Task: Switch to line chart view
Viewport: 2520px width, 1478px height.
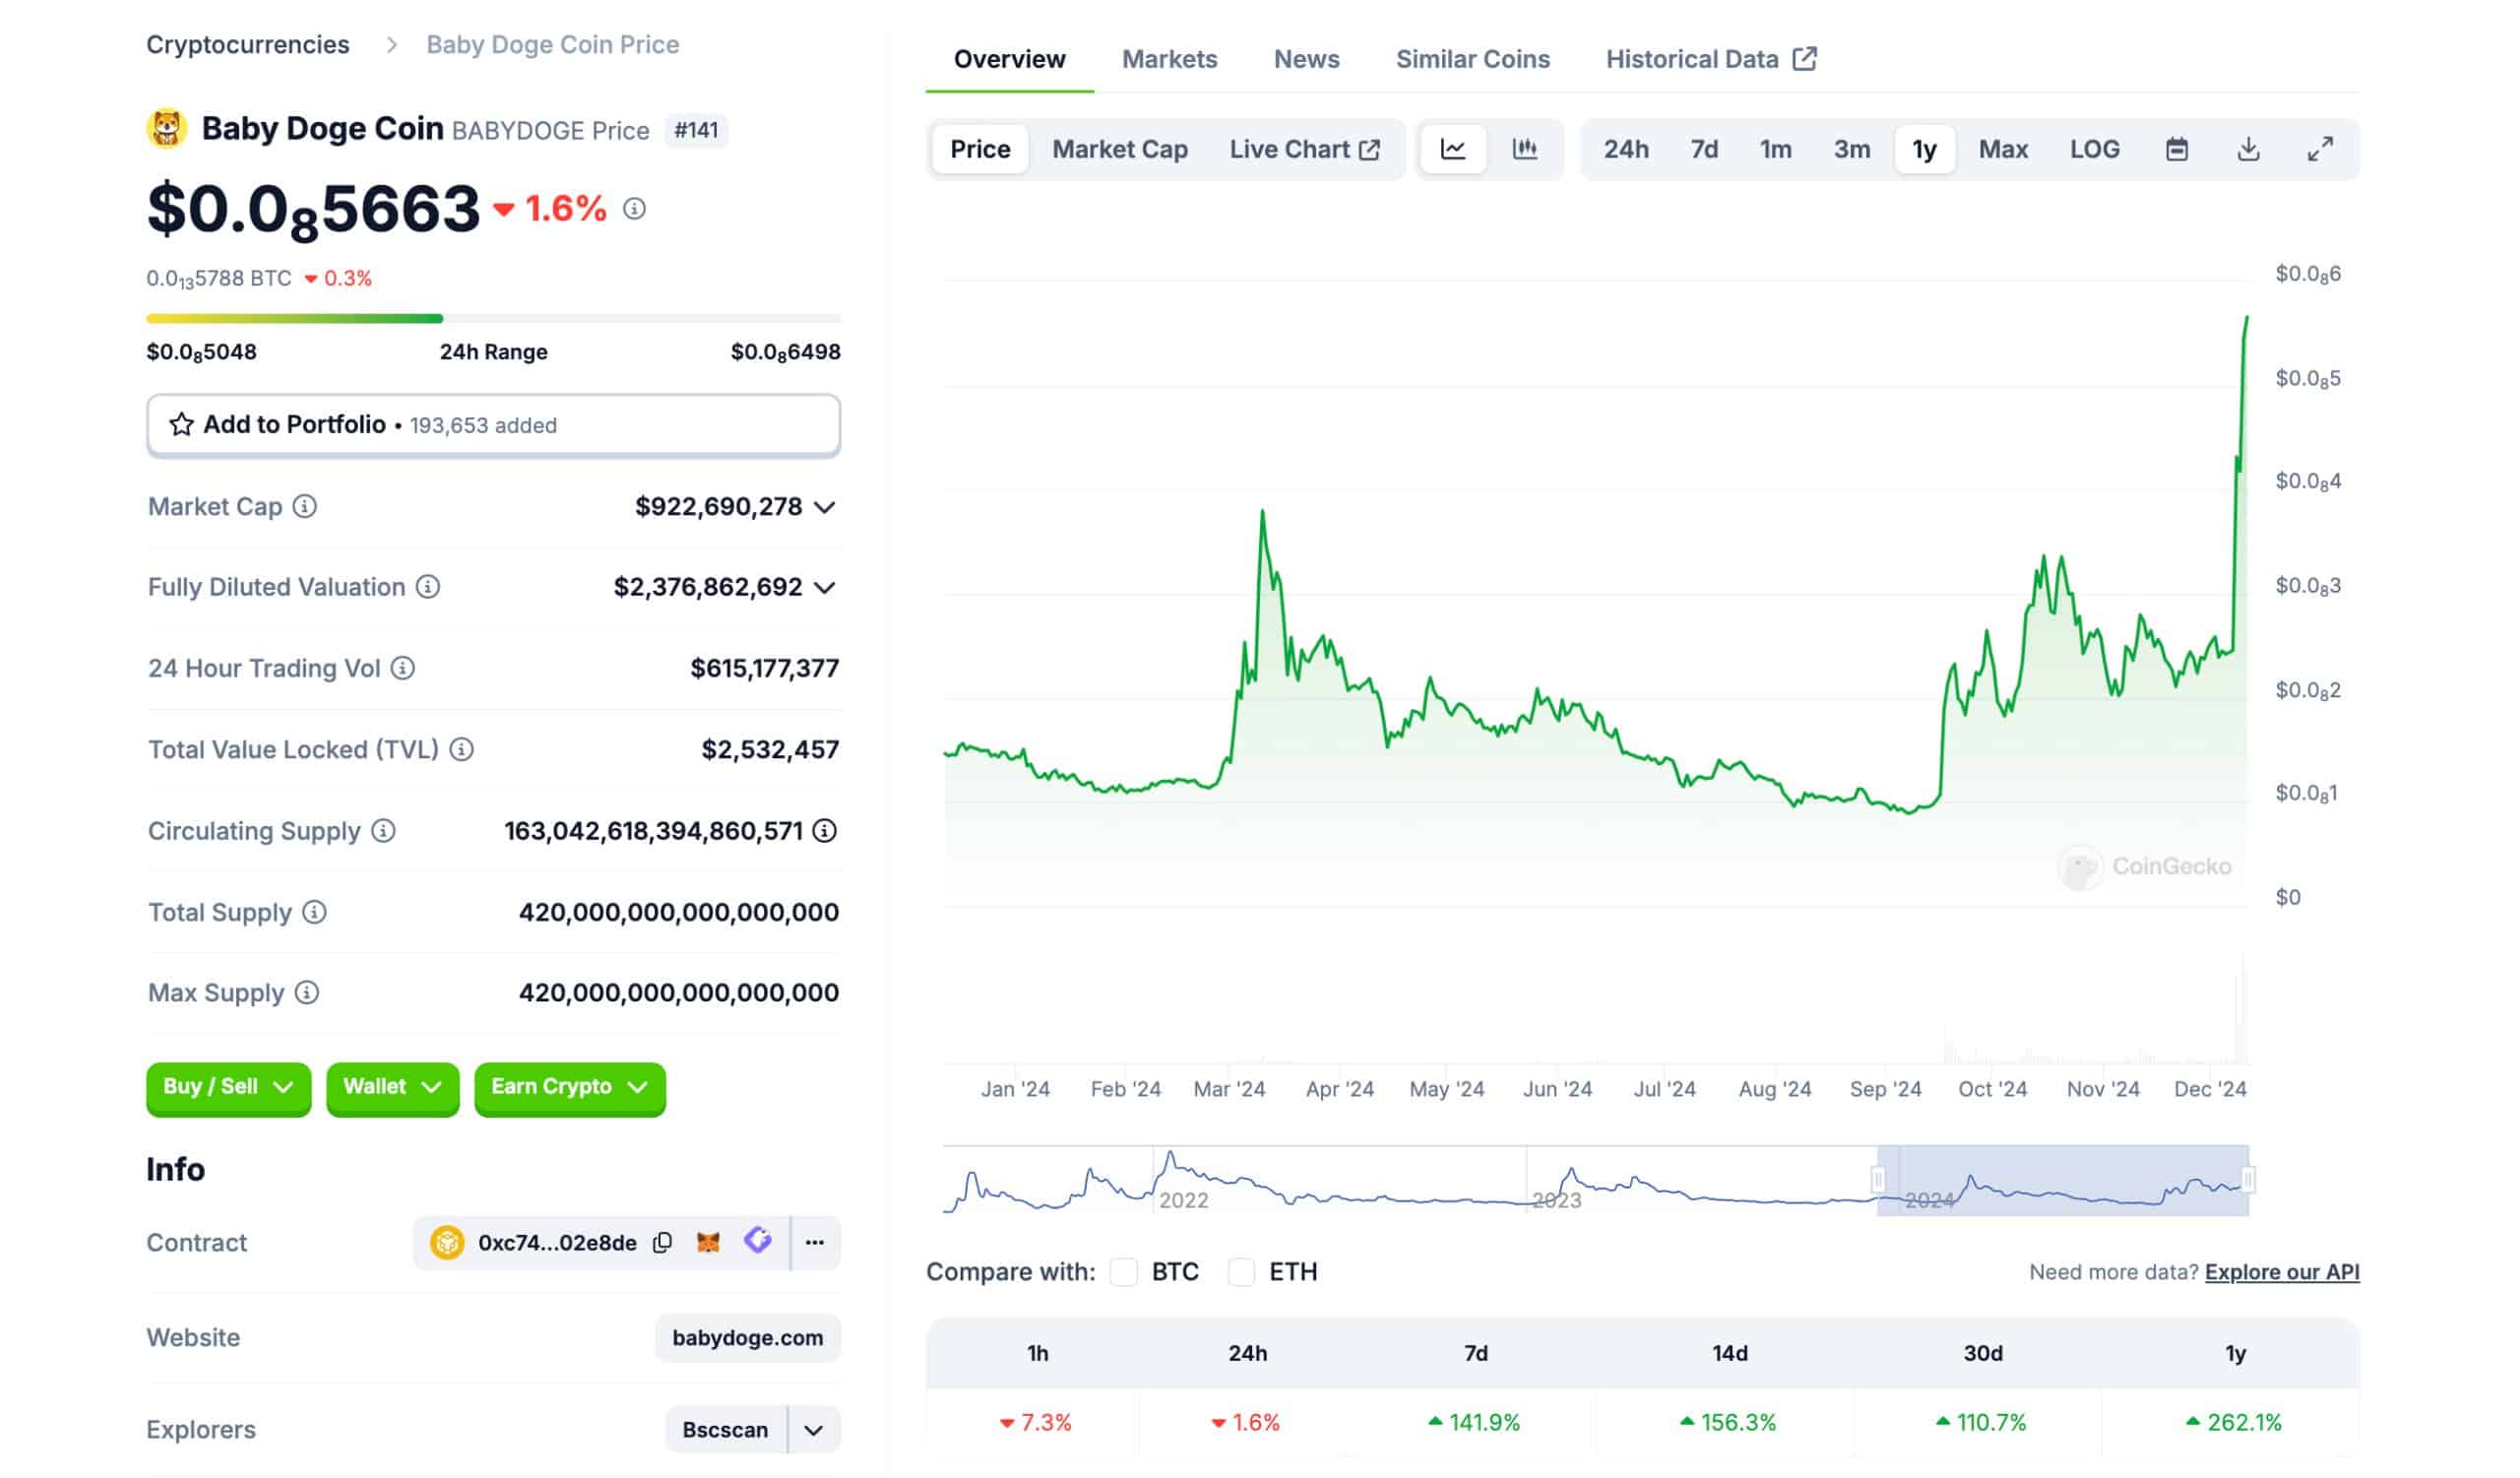Action: (1453, 149)
